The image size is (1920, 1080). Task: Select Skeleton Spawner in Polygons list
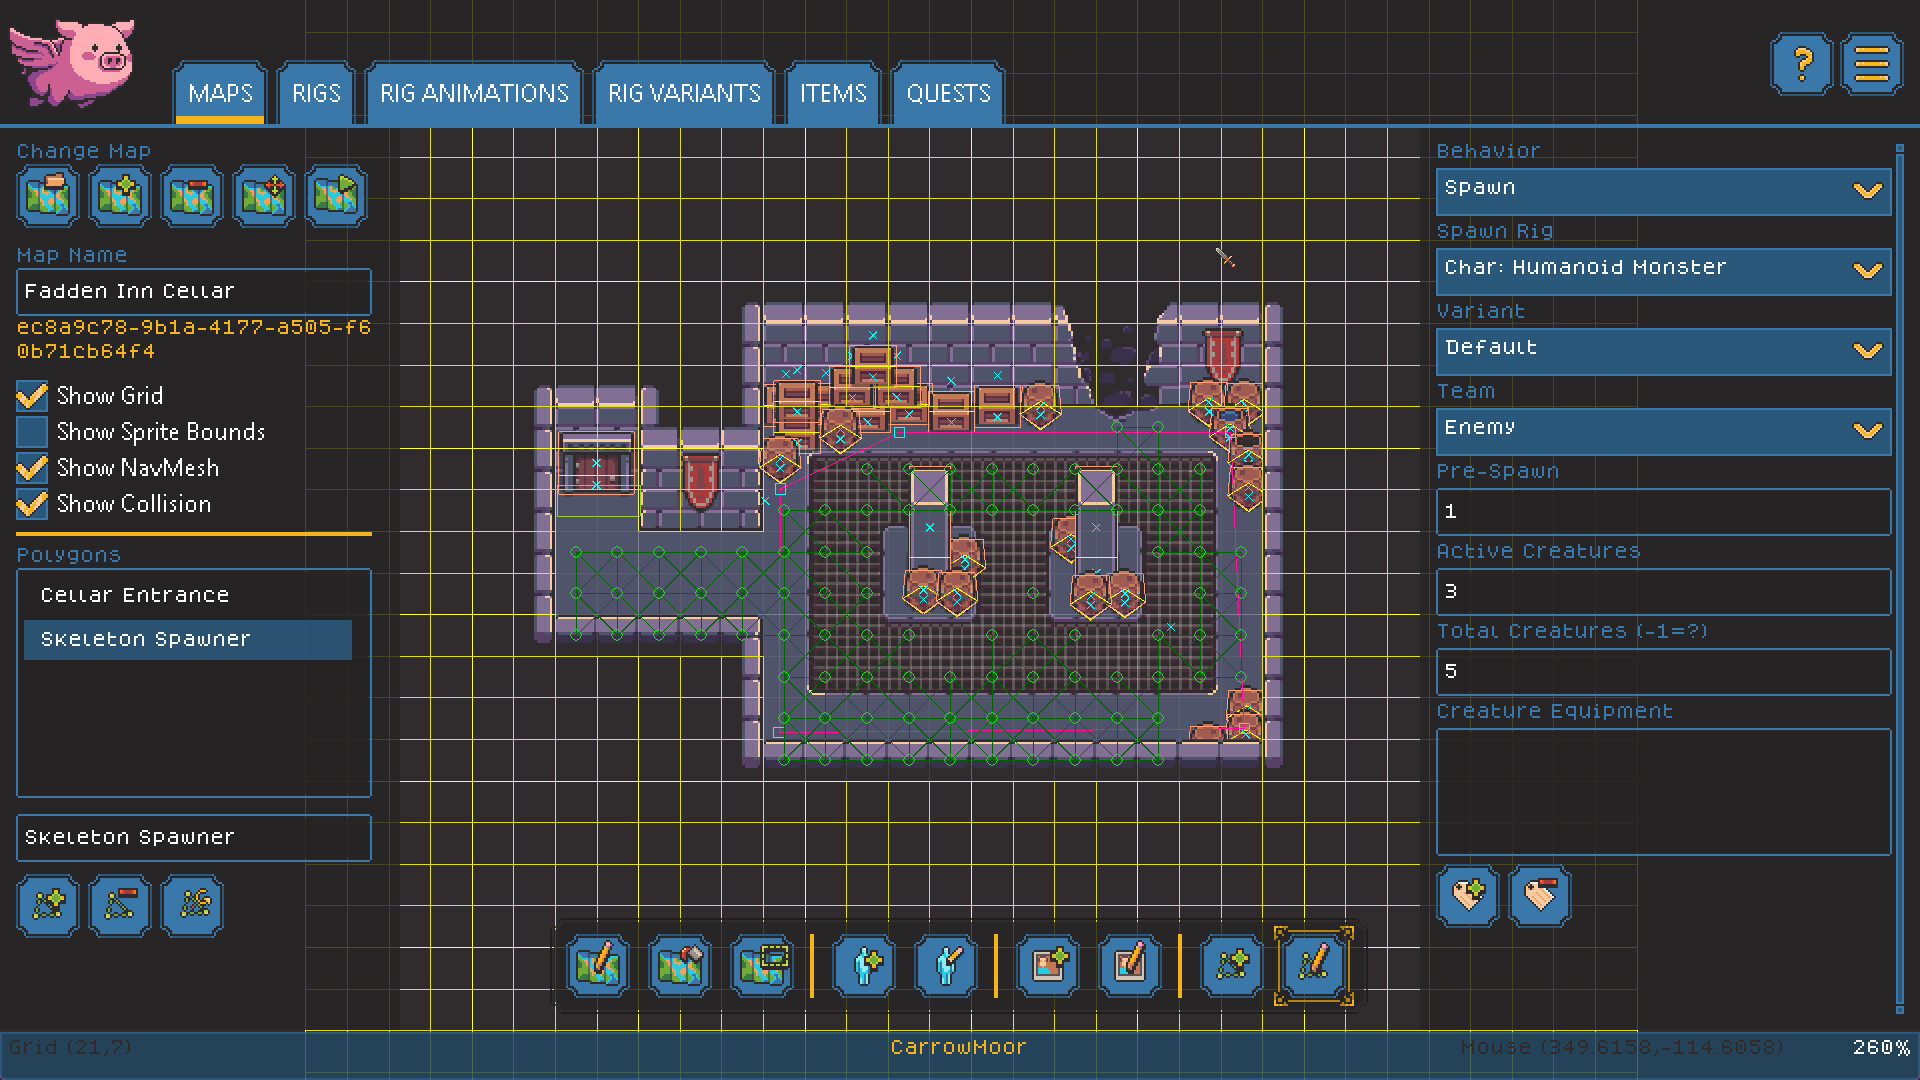(188, 640)
